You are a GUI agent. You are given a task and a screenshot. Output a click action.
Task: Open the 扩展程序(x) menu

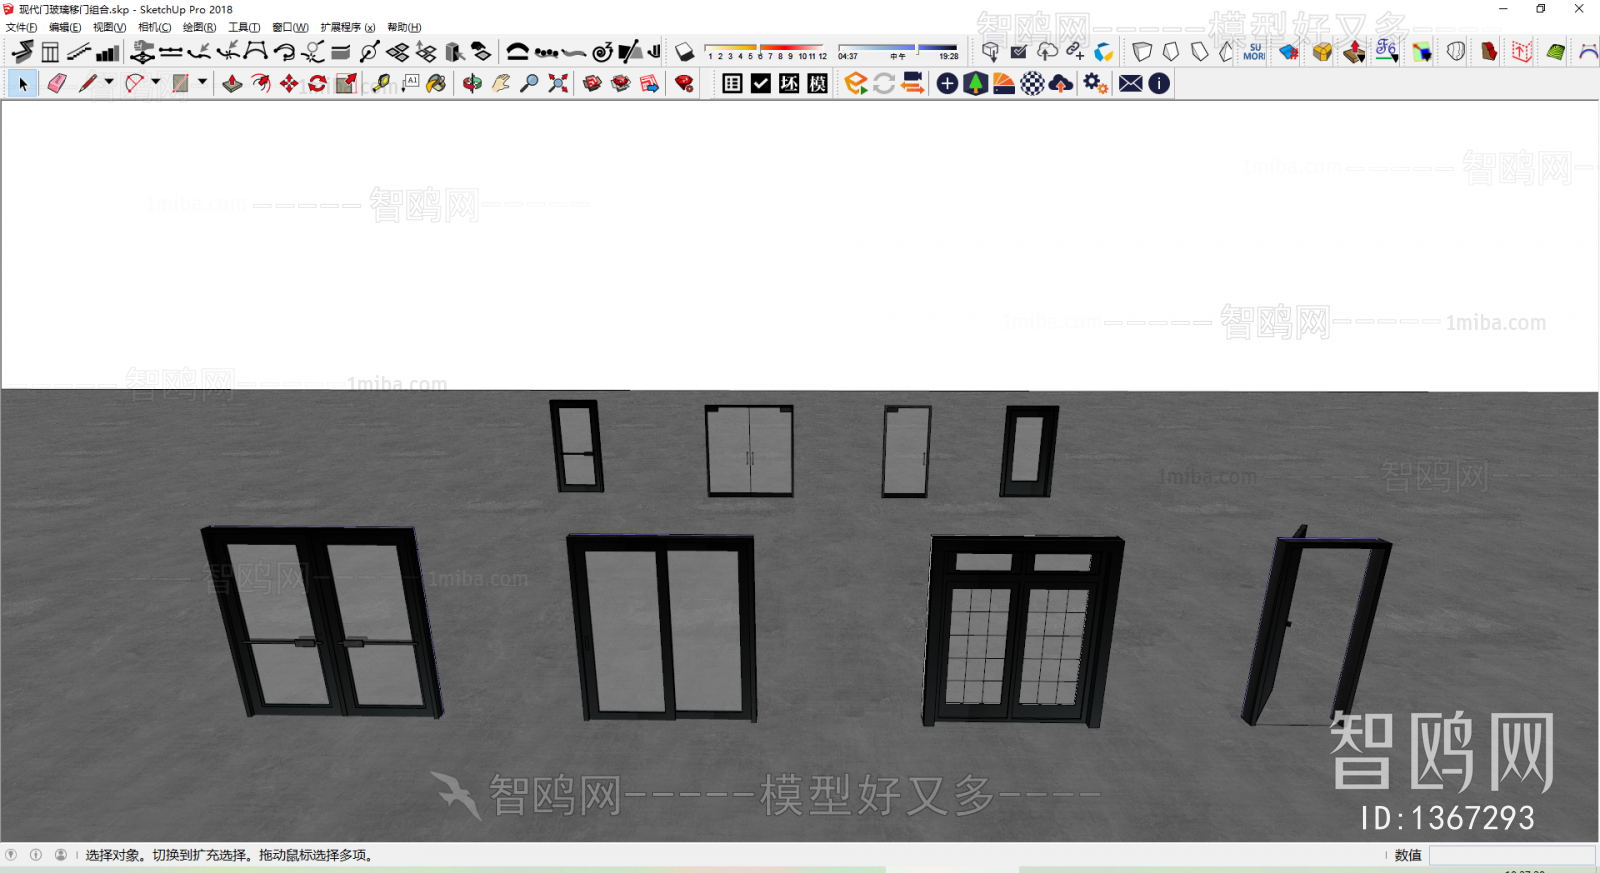click(348, 27)
